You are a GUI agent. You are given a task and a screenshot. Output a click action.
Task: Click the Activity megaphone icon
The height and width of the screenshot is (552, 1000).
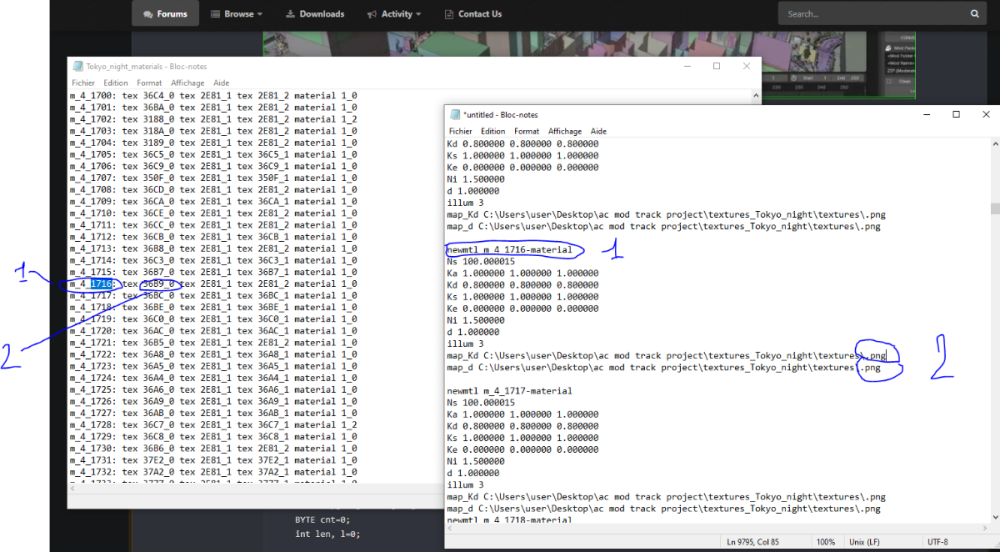coord(372,14)
